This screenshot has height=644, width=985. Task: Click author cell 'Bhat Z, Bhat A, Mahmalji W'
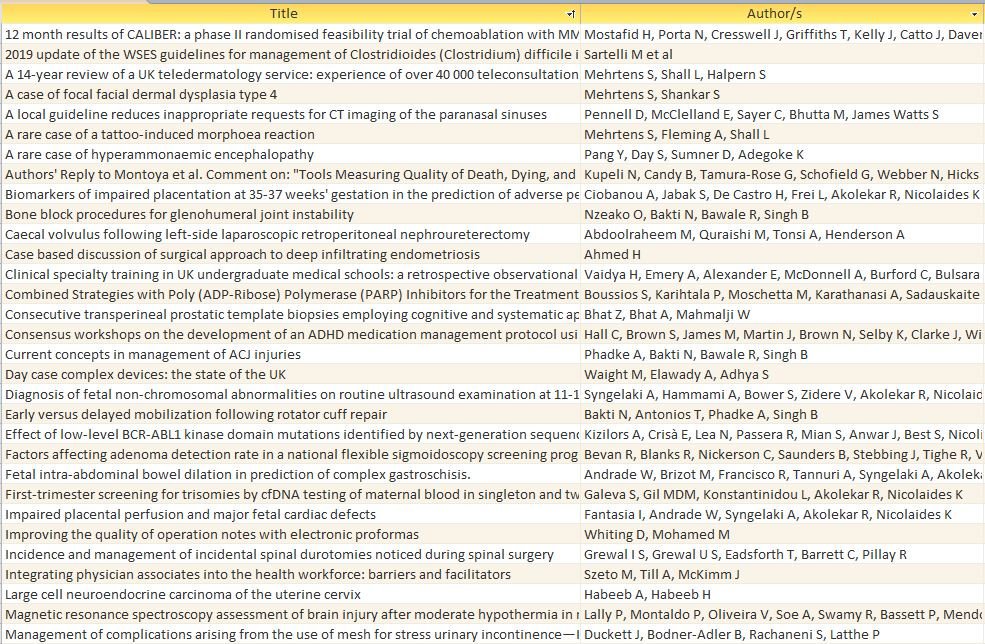coord(783,315)
